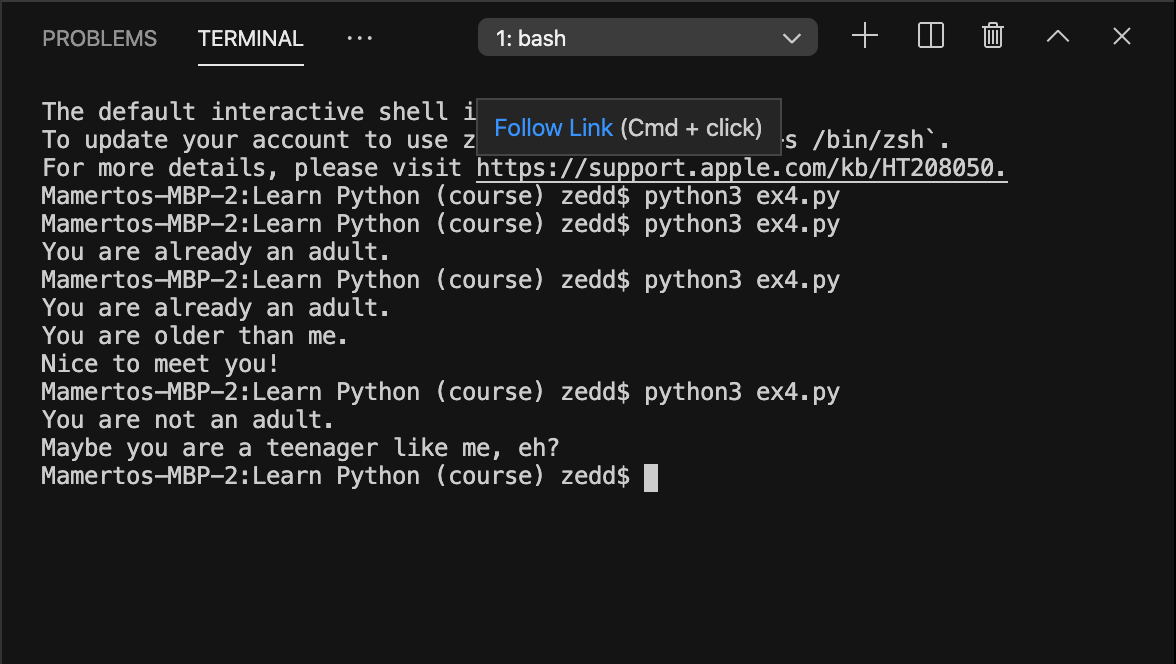Click the 'Nice to meet you!' output line
Viewport: 1176px width, 664px height.
click(x=159, y=365)
